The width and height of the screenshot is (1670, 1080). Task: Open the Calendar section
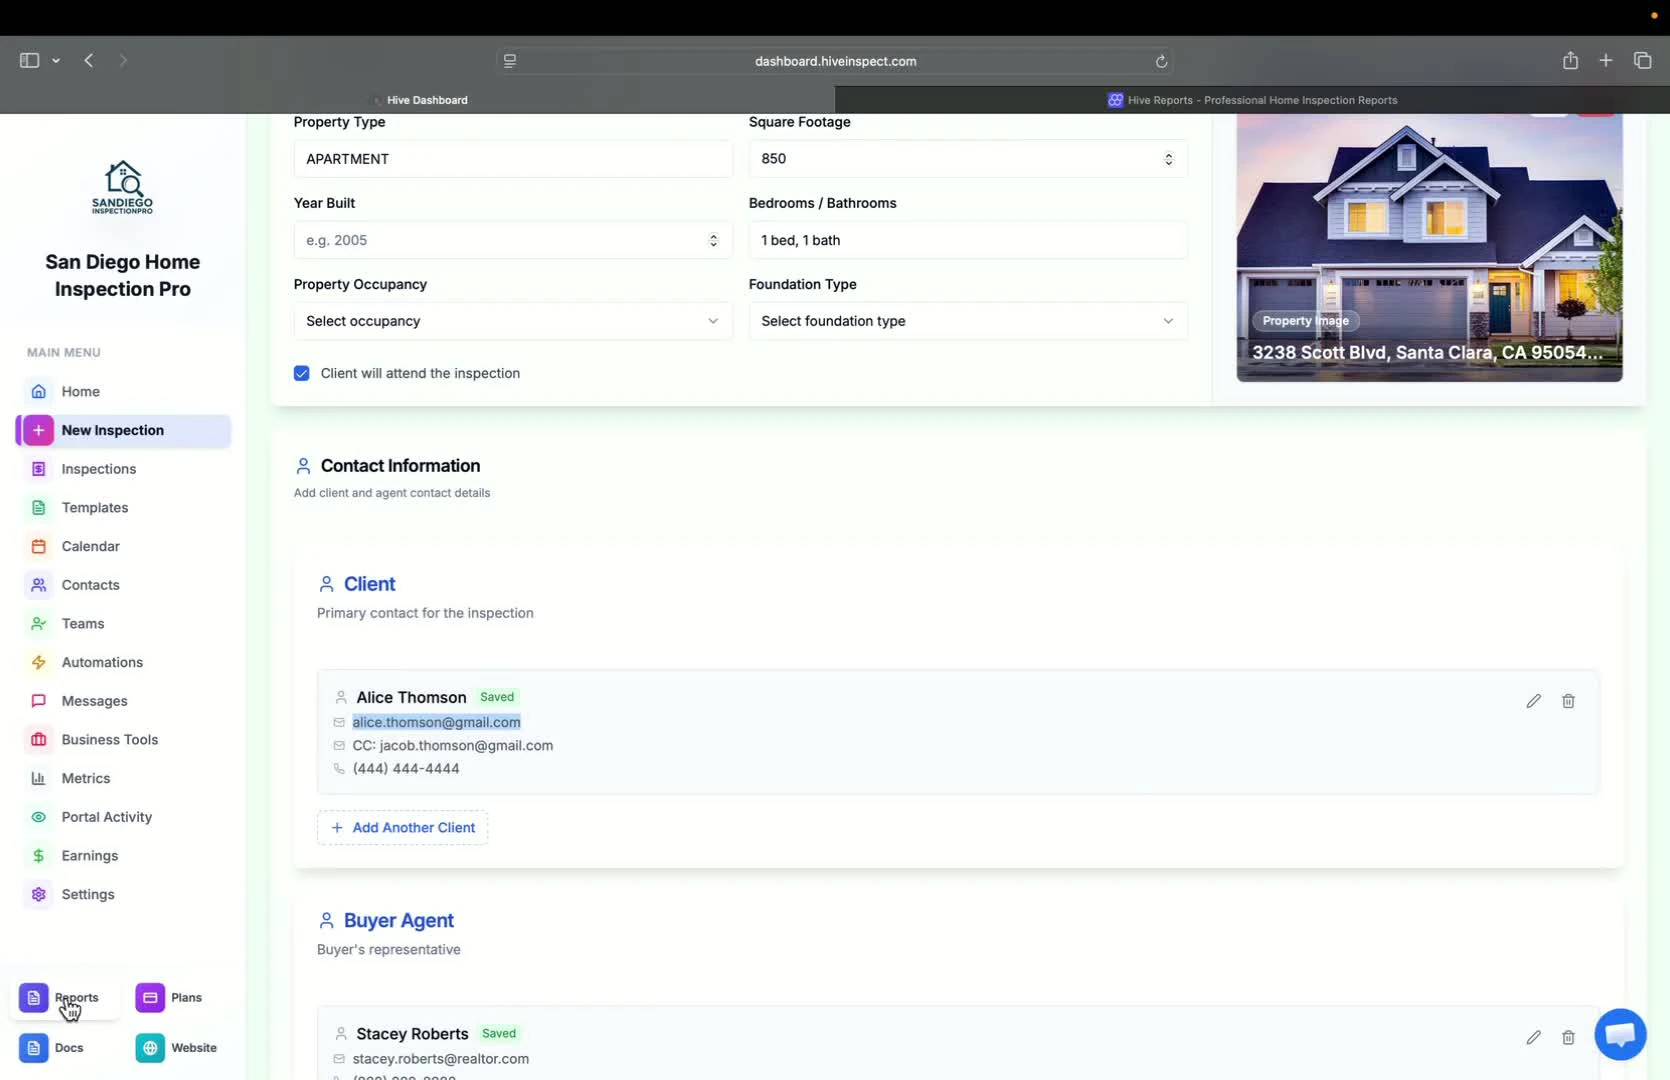click(89, 546)
